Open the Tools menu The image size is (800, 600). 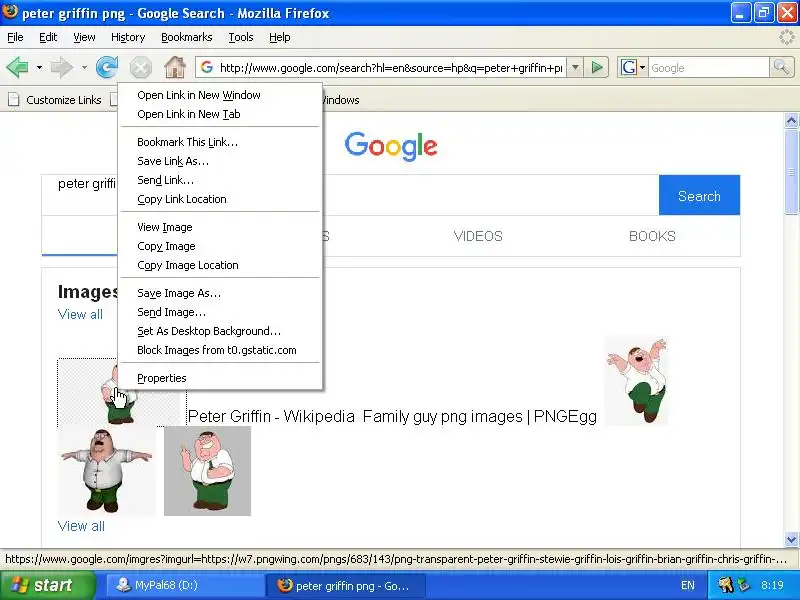[x=241, y=37]
